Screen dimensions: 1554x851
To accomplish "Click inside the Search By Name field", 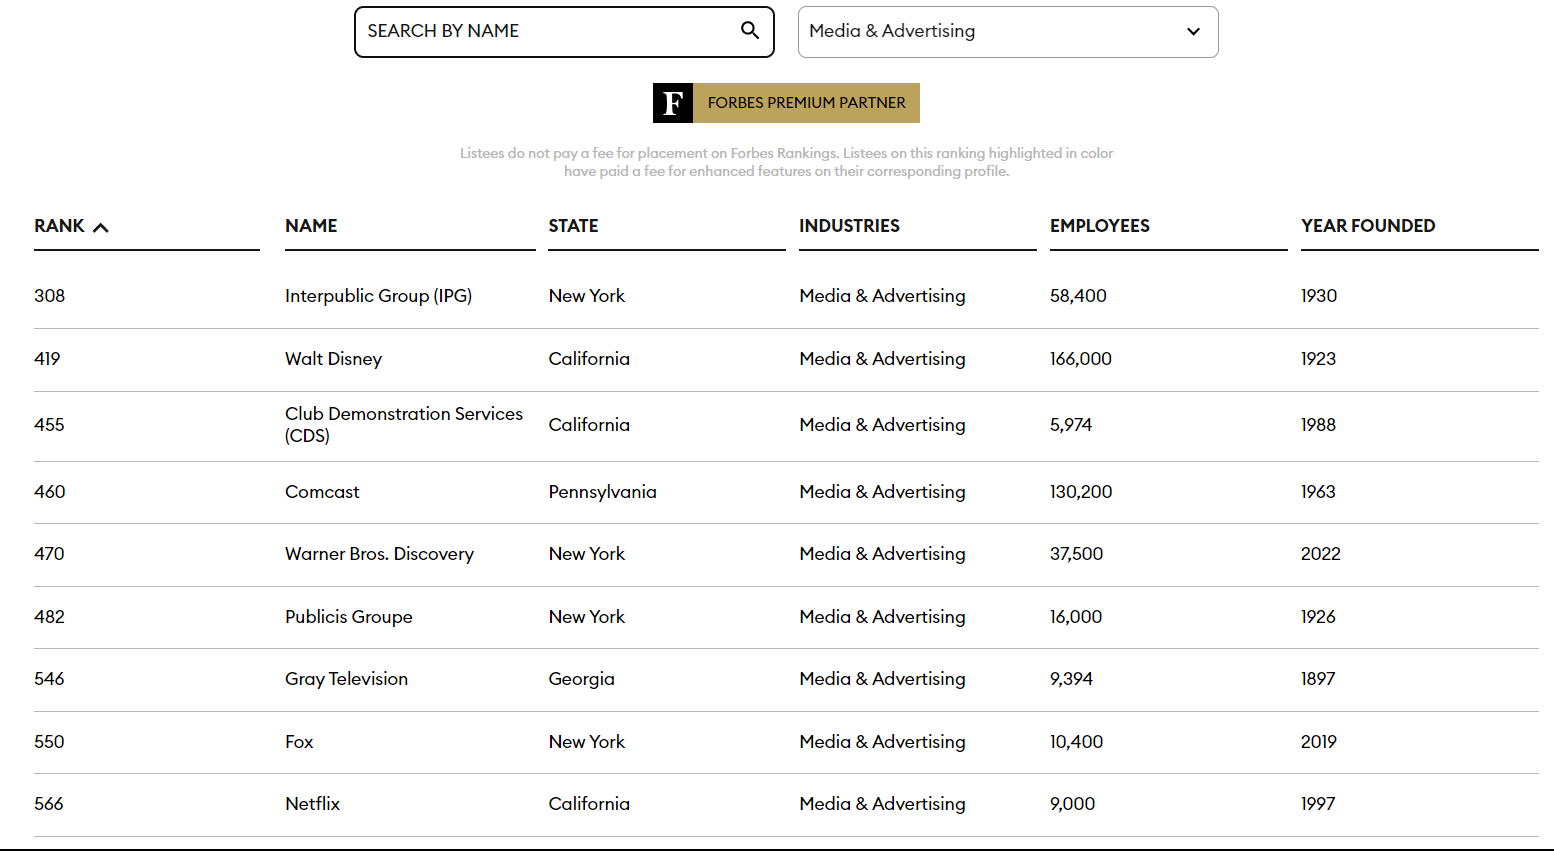I will pos(545,32).
